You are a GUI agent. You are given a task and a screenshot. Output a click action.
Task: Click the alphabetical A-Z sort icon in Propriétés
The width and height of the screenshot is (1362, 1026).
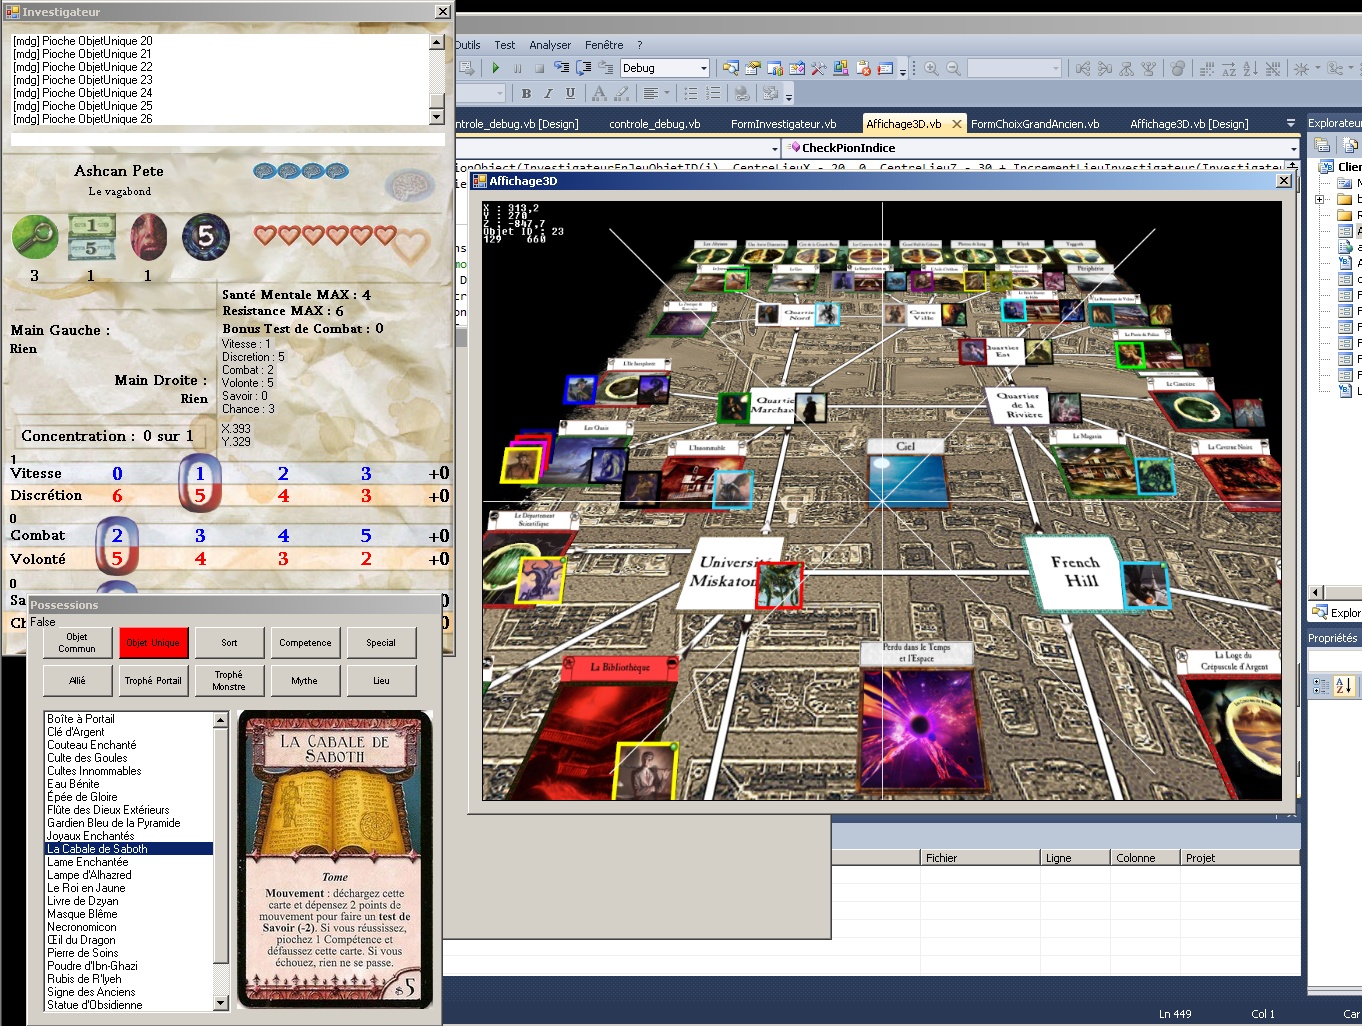(1343, 686)
